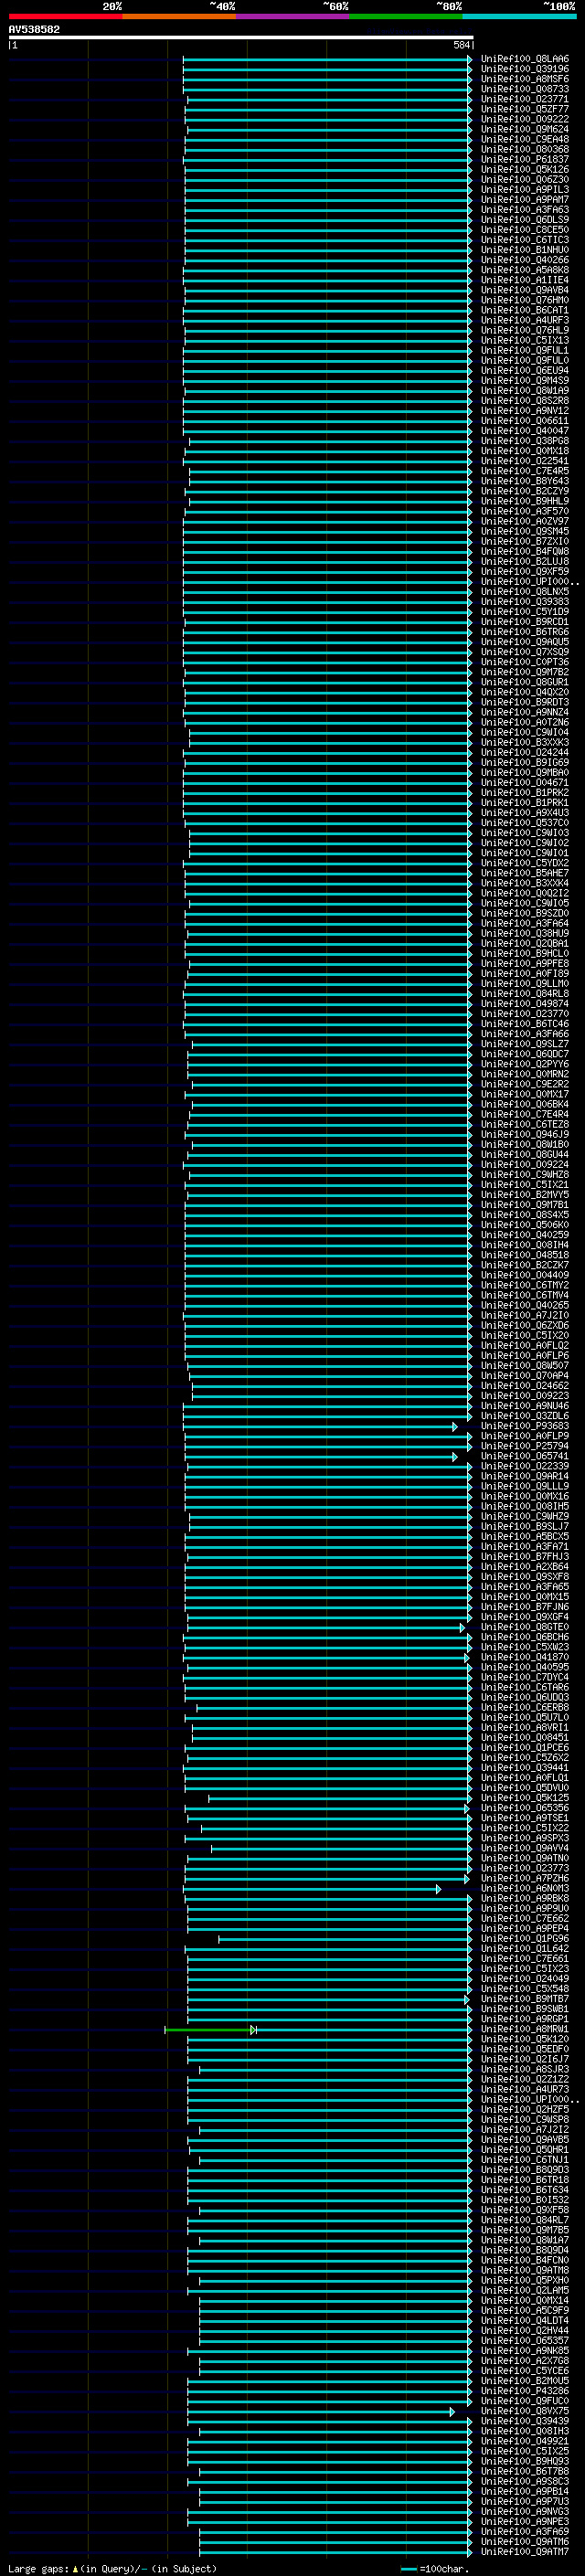585x2576 pixels.
Task: Click the UniRef100_A4UR73 label
Action: (525, 2089)
